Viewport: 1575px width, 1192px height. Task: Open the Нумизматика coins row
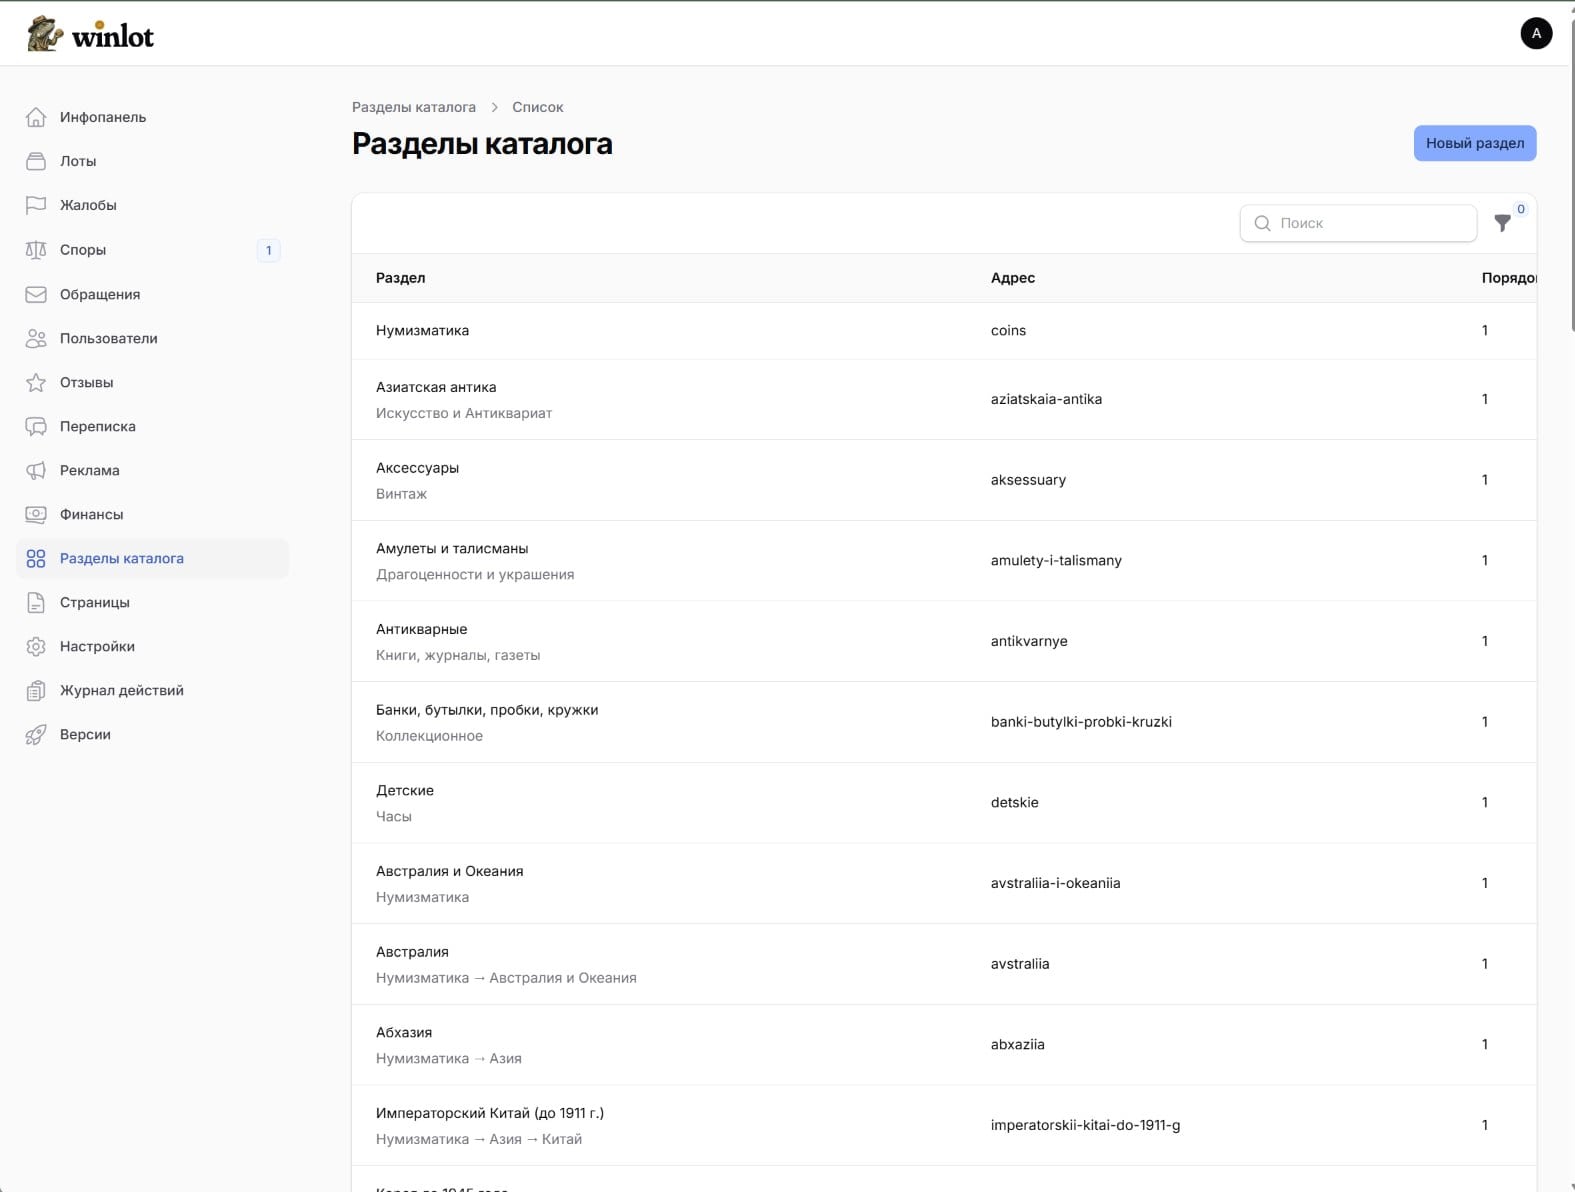pyautogui.click(x=944, y=331)
